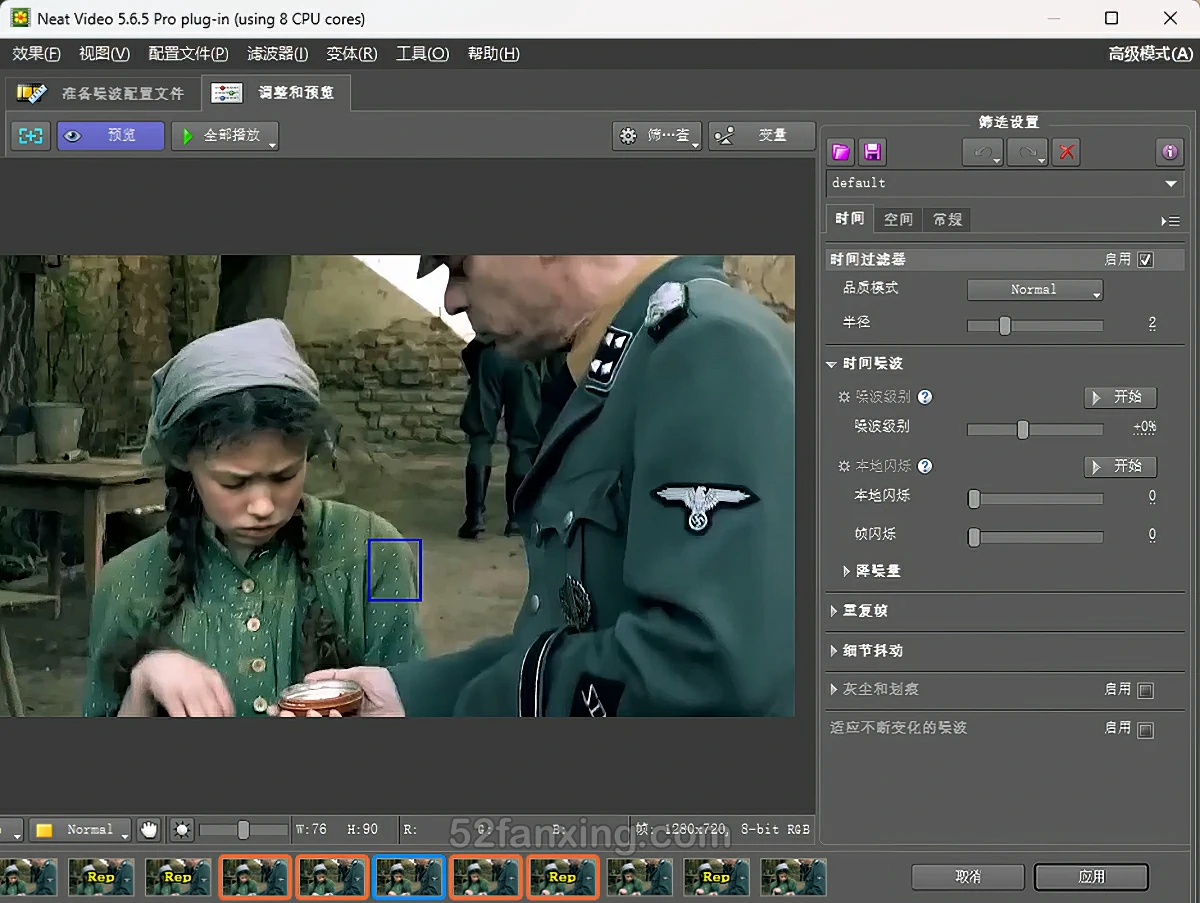Open the 帮助(H) menu
This screenshot has height=903, width=1200.
tap(493, 54)
